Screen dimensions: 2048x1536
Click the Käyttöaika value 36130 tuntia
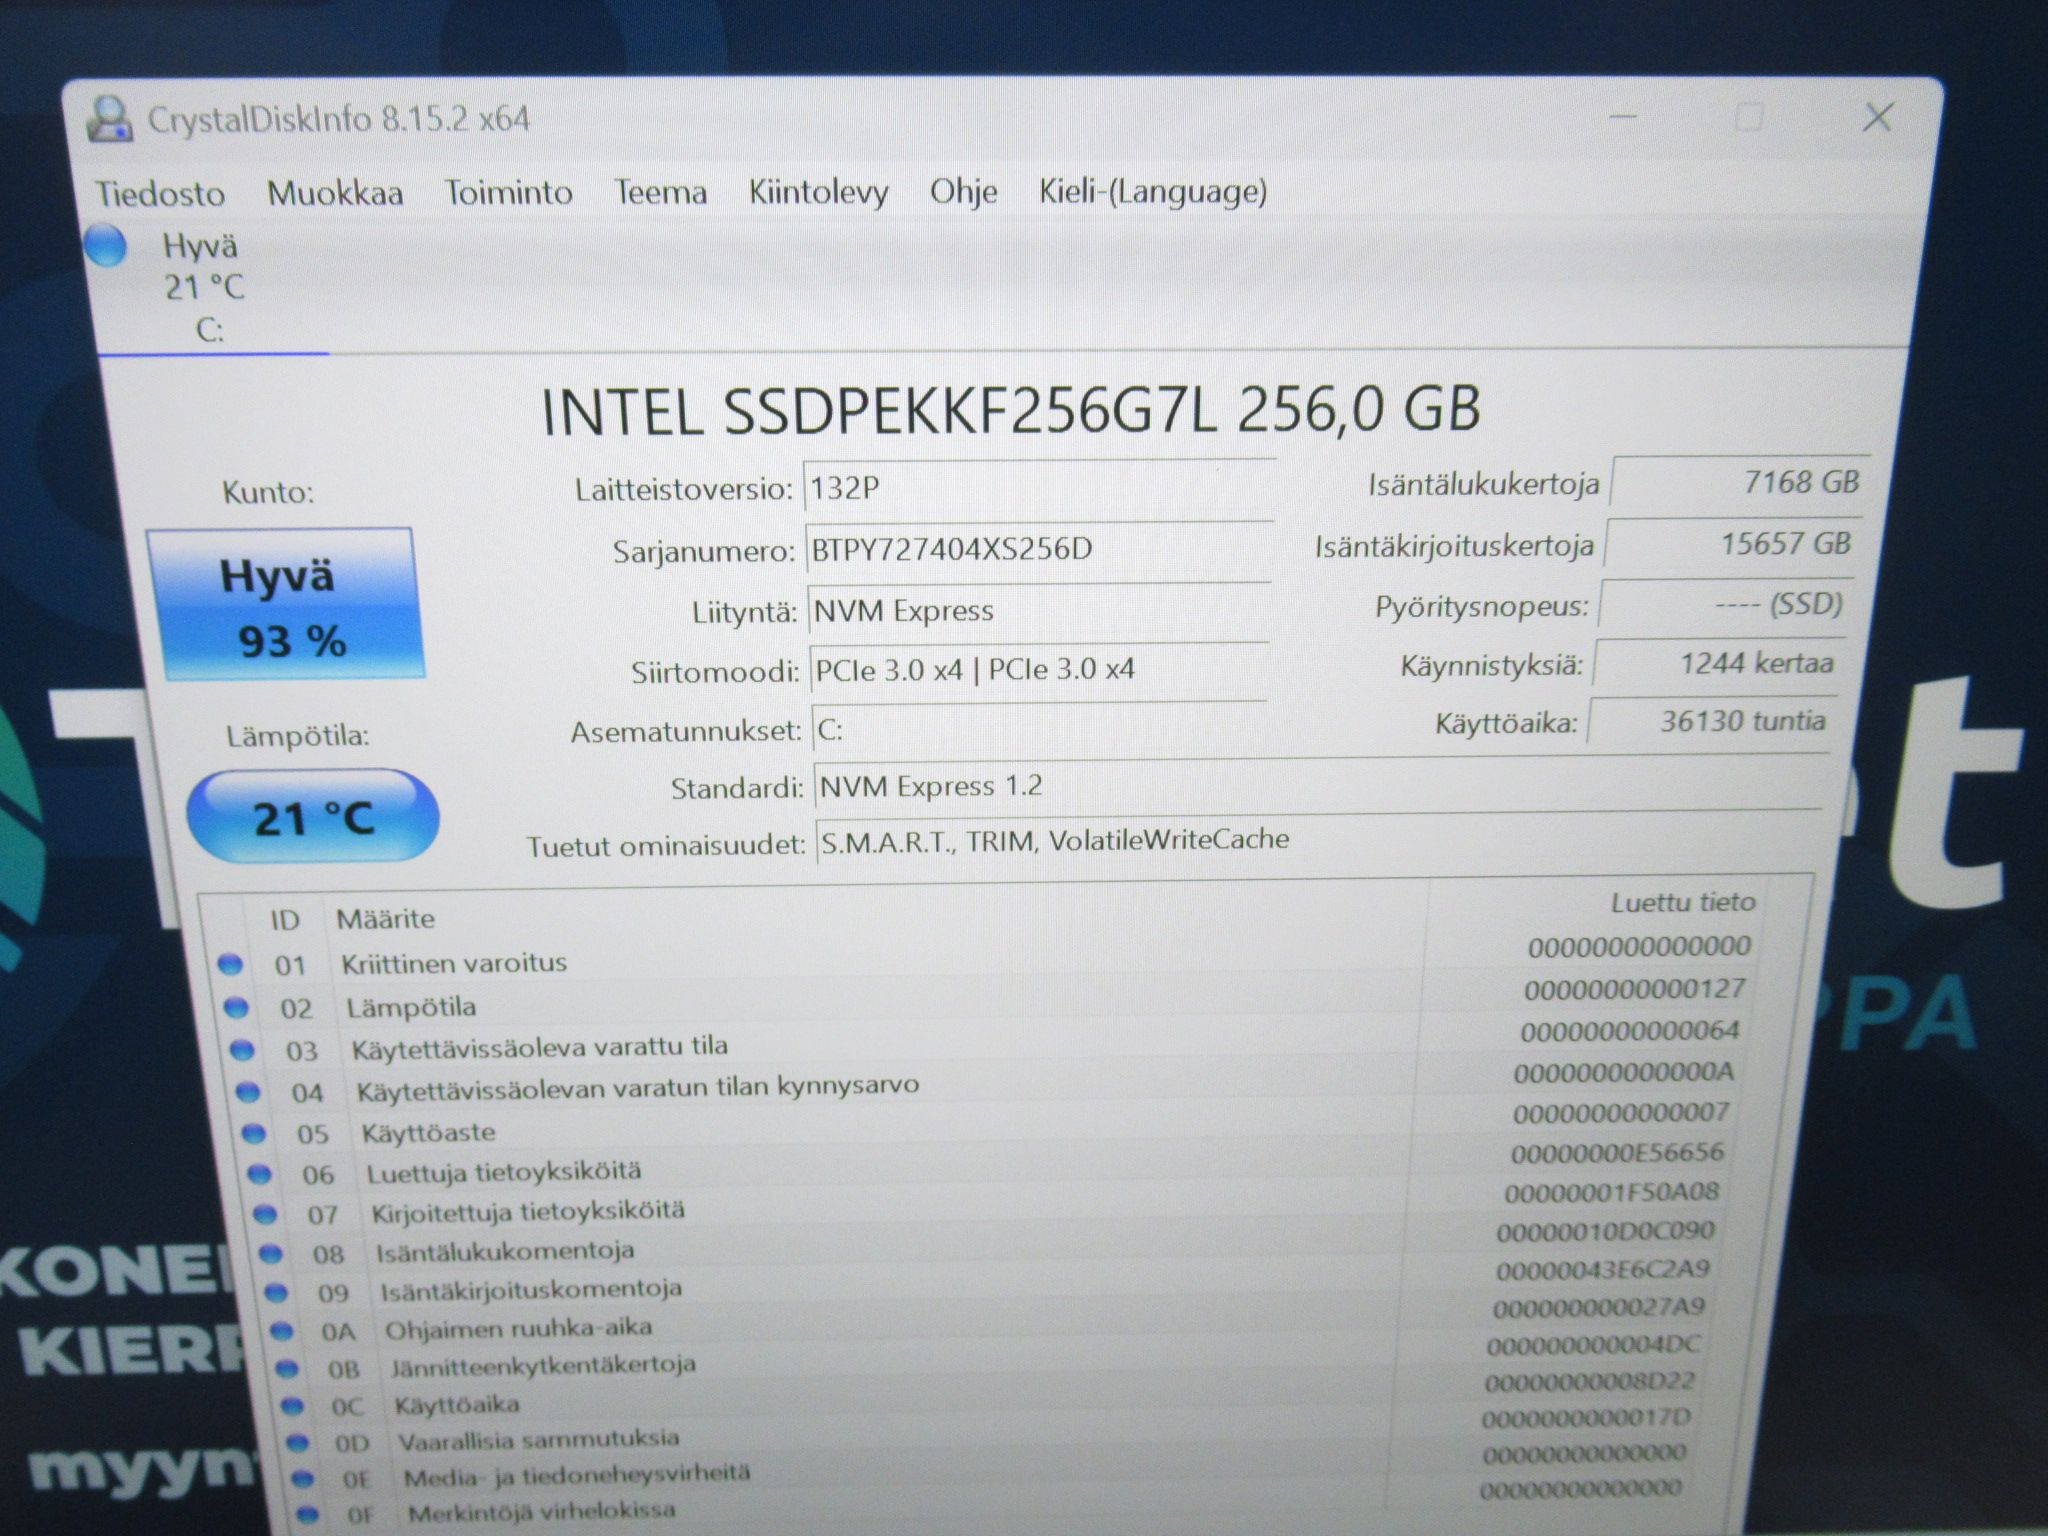[1711, 721]
